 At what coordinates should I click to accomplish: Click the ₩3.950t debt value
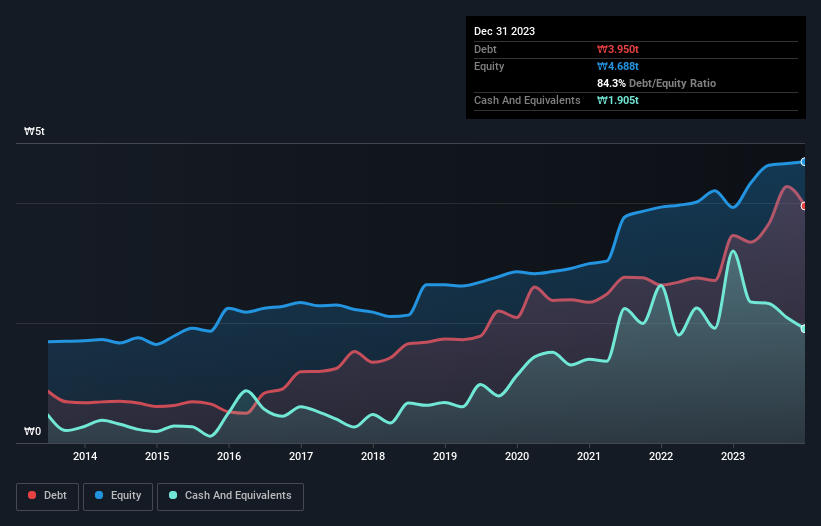[x=618, y=49]
